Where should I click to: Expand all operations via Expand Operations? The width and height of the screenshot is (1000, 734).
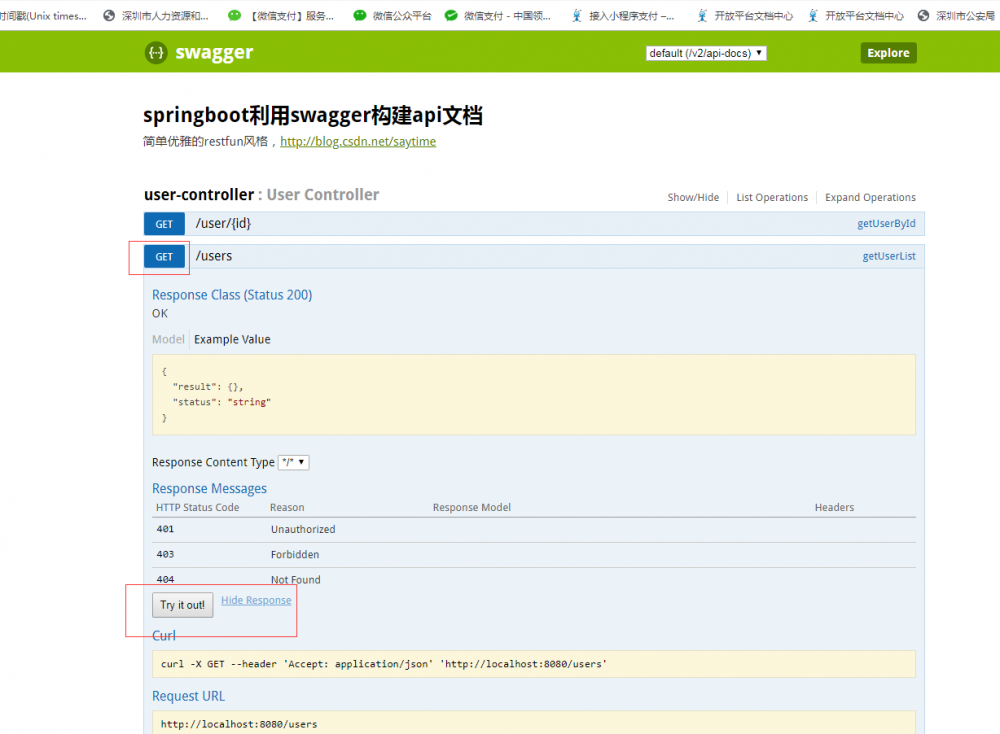870,197
